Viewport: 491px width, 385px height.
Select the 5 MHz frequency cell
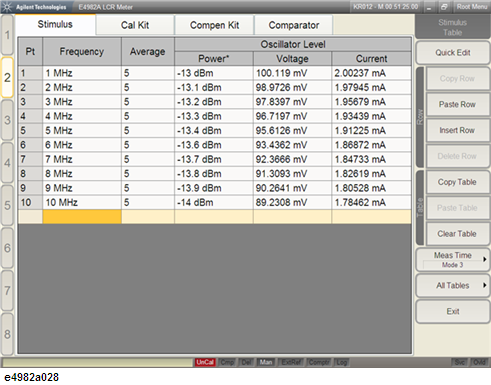[82, 130]
